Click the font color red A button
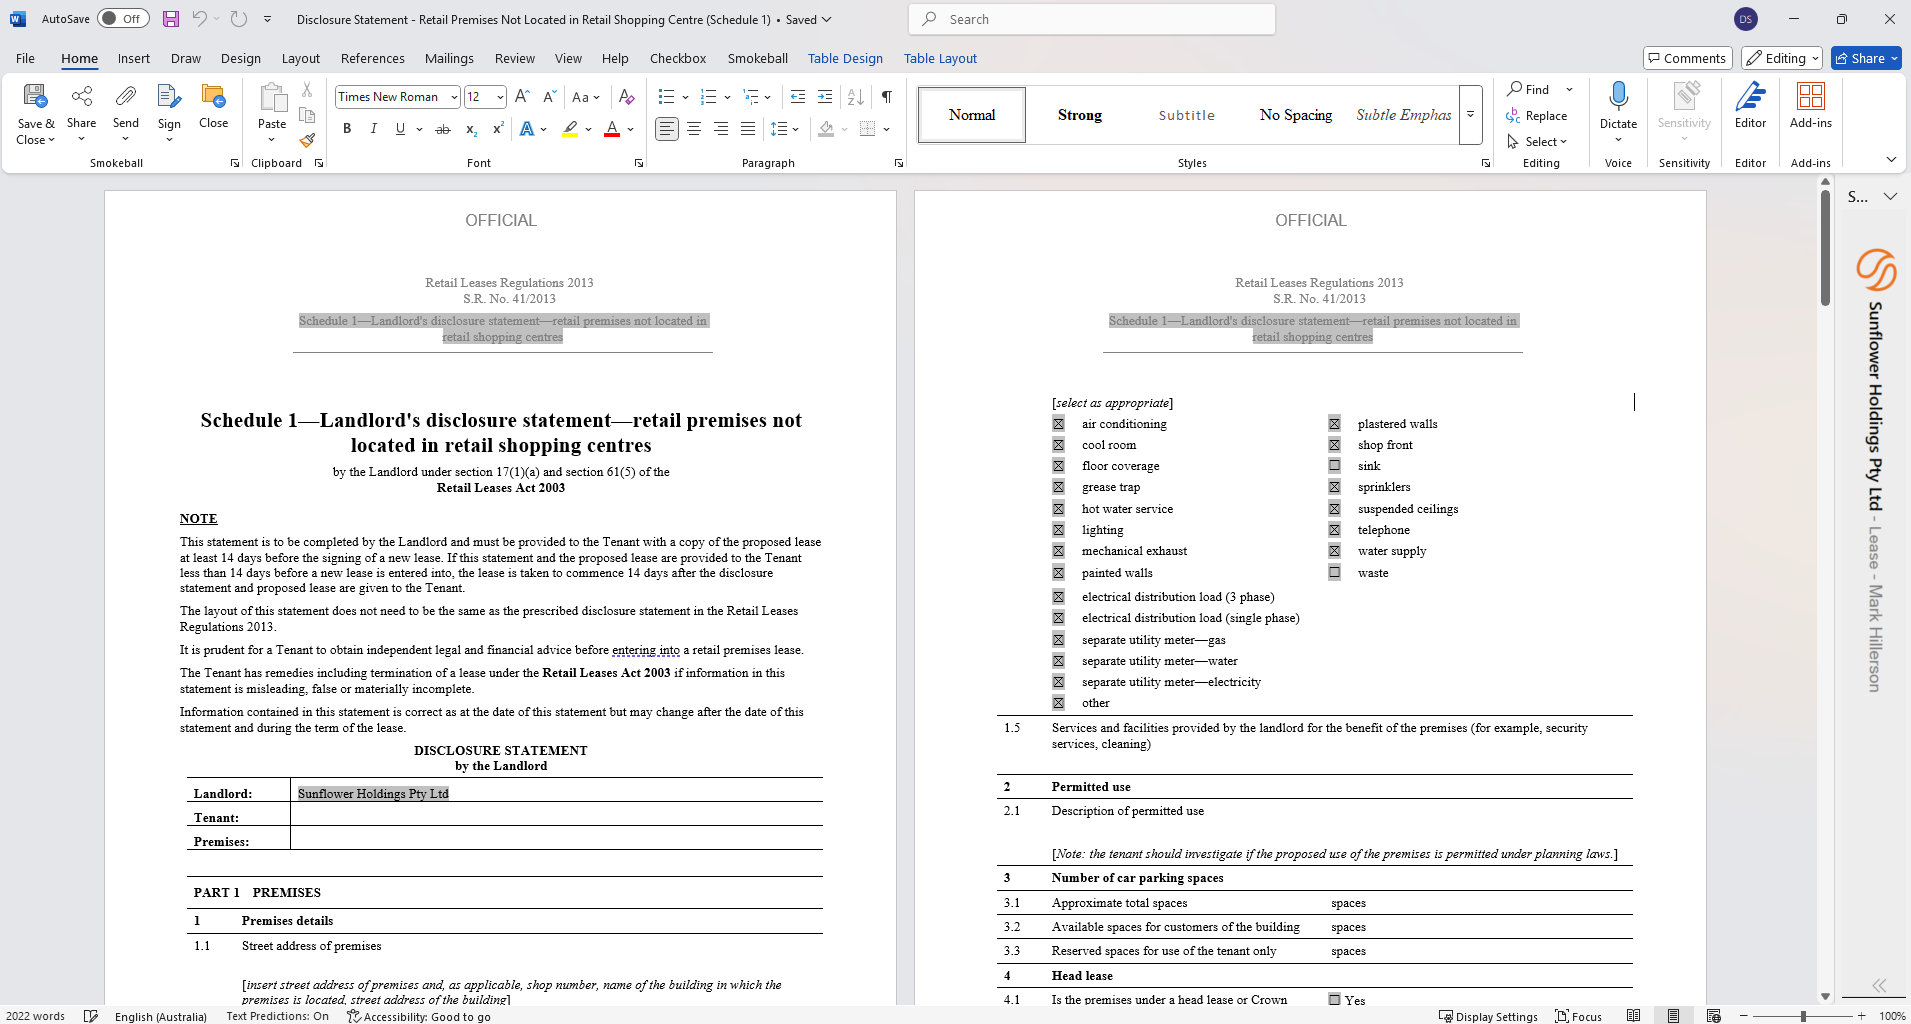This screenshot has height=1024, width=1911. pos(612,129)
